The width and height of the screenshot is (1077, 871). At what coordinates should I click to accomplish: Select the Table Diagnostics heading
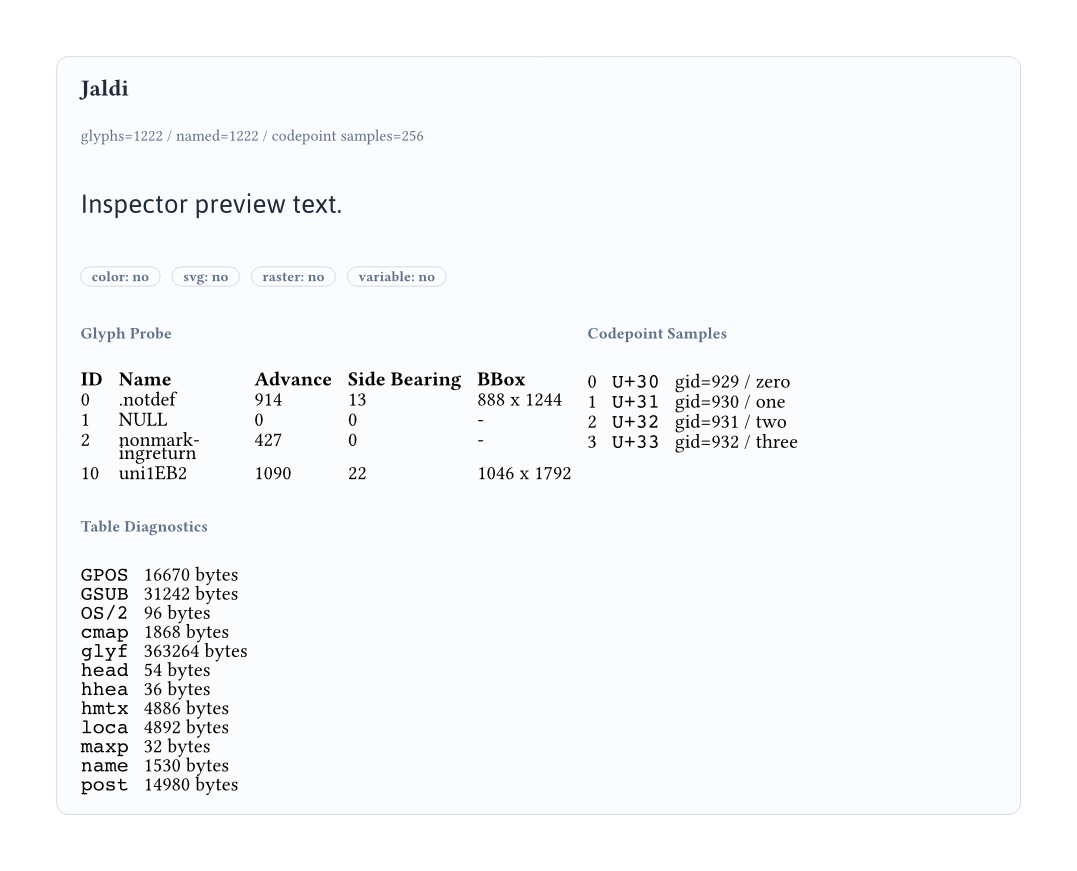pos(144,526)
